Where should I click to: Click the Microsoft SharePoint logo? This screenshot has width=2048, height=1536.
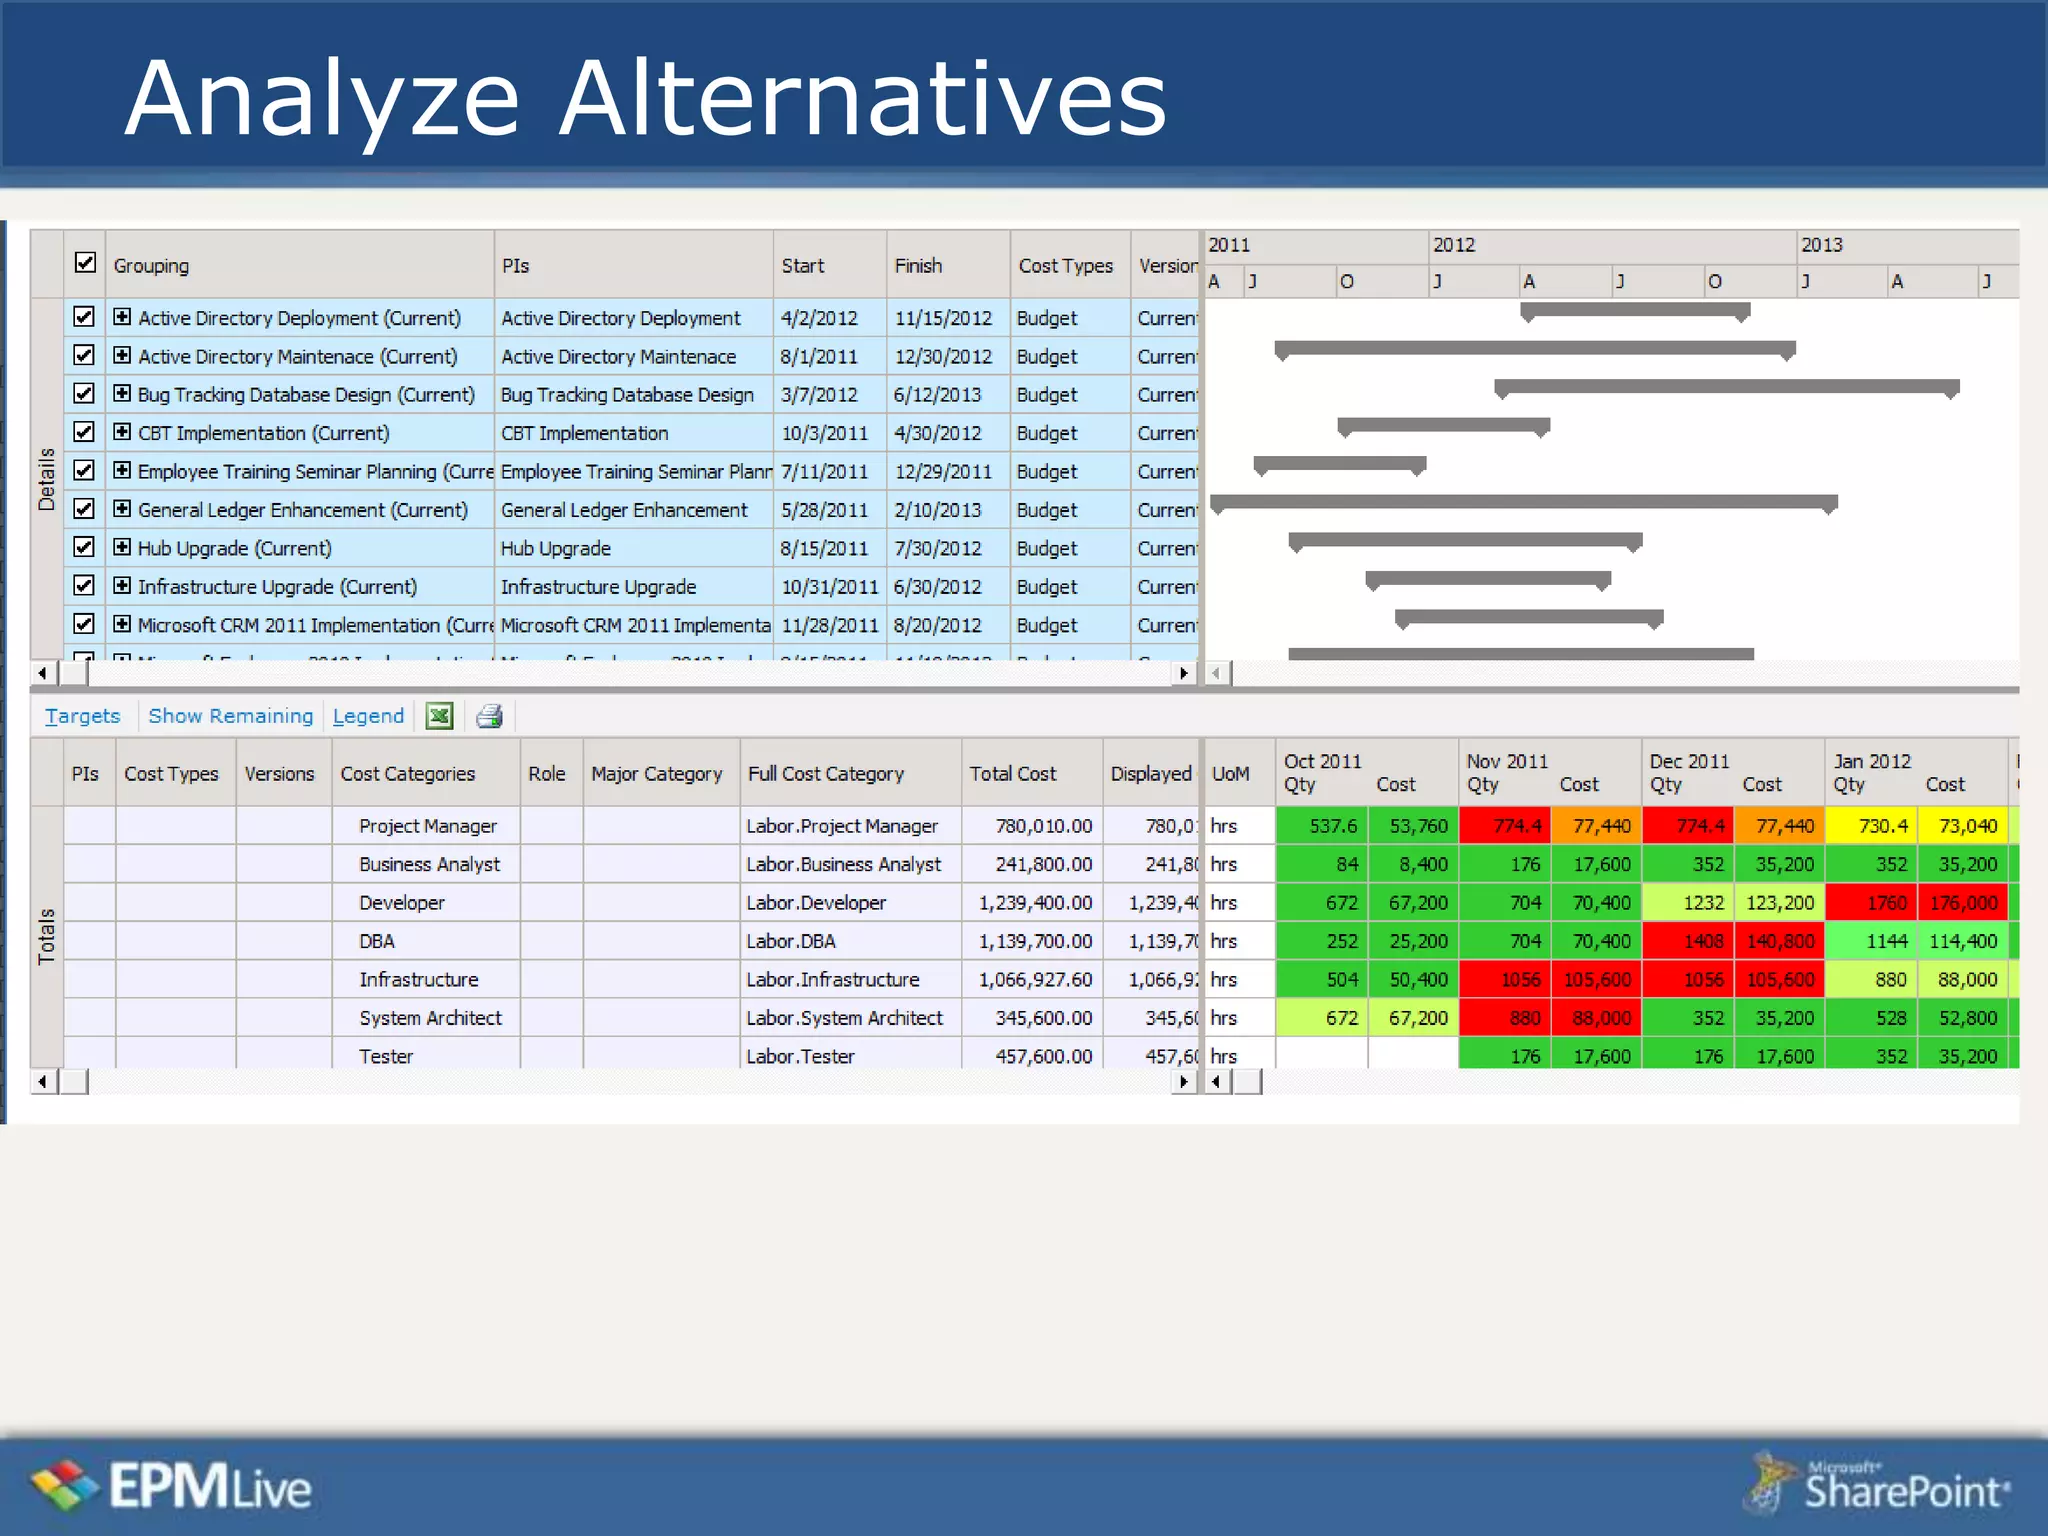pyautogui.click(x=1878, y=1483)
